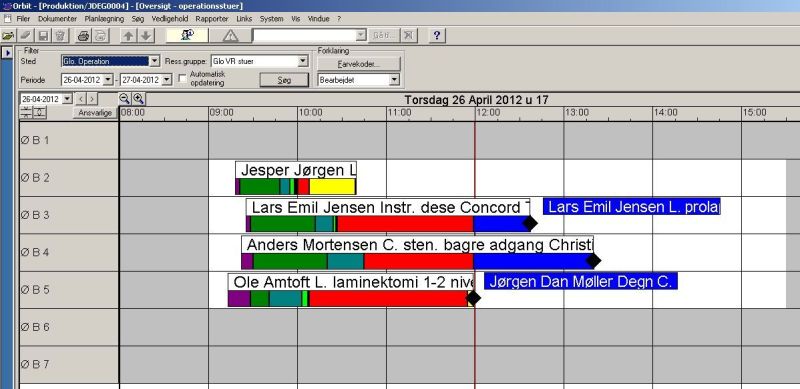
Task: Open the System menu
Action: click(x=271, y=19)
